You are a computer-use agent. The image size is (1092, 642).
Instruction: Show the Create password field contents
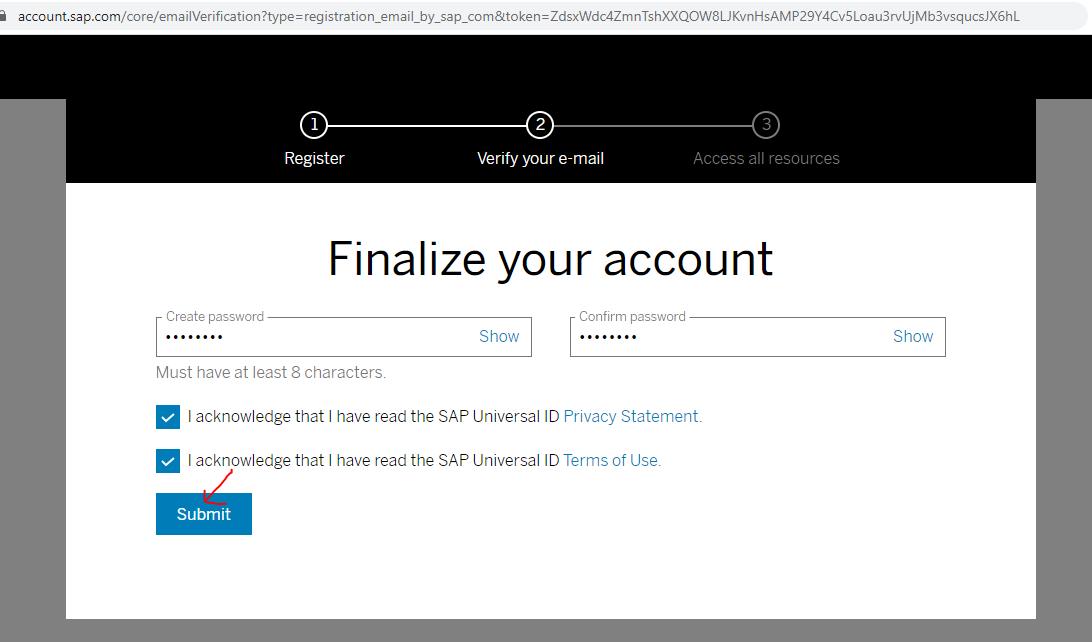(x=499, y=336)
